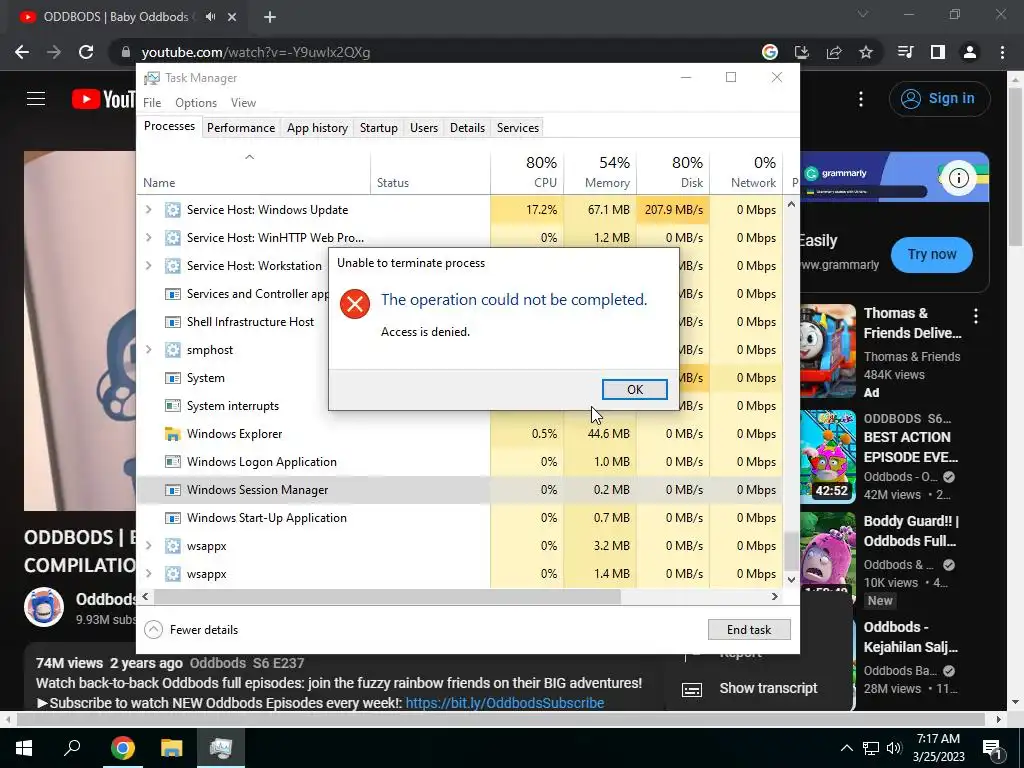Screen dimensions: 1024x768
Task: Click the install/download page icon in omnibox
Action: pos(802,52)
